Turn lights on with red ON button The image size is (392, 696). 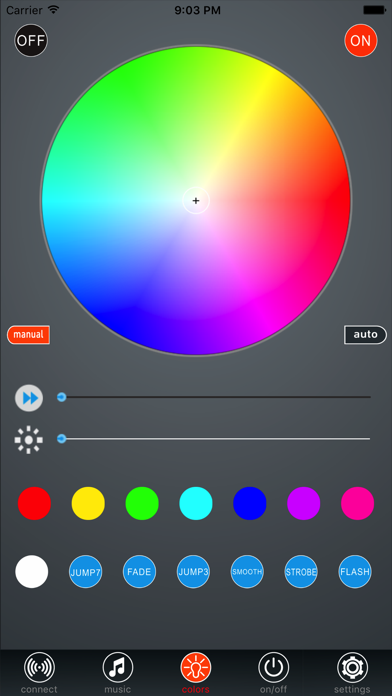point(360,40)
